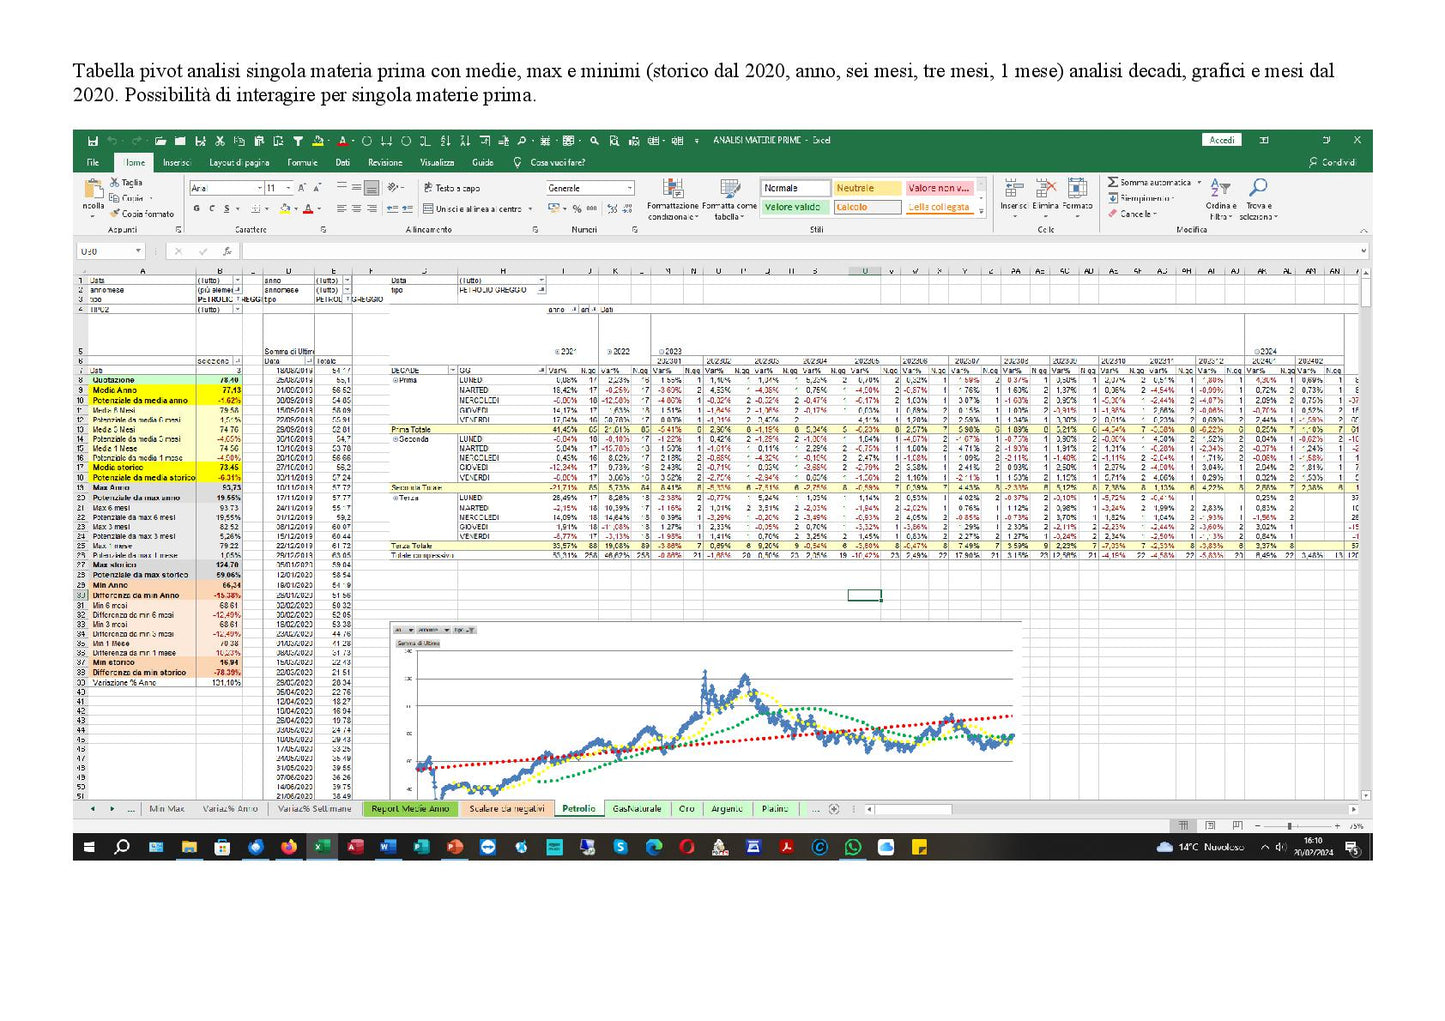Click the Accedi sign-in button
The width and height of the screenshot is (1445, 1021).
point(1221,140)
